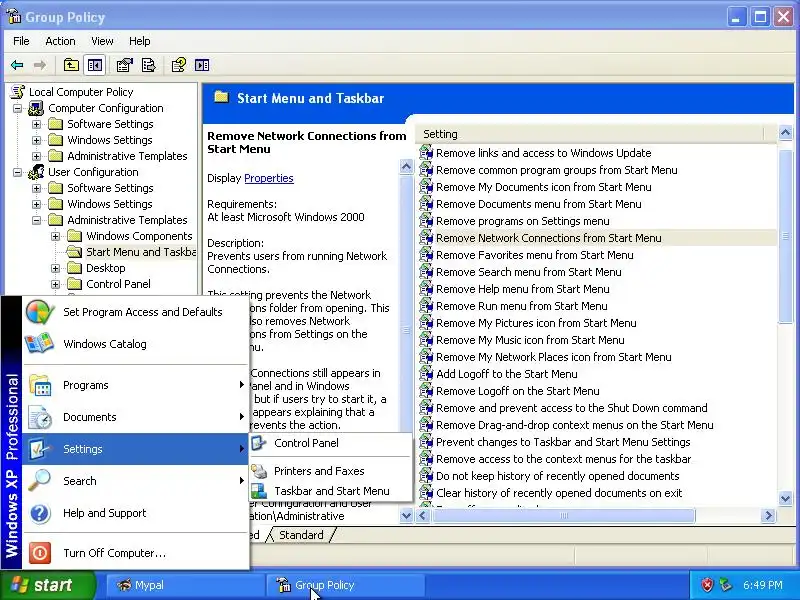The width and height of the screenshot is (800, 600).
Task: Click the Properties link in description pane
Action: pyautogui.click(x=269, y=178)
